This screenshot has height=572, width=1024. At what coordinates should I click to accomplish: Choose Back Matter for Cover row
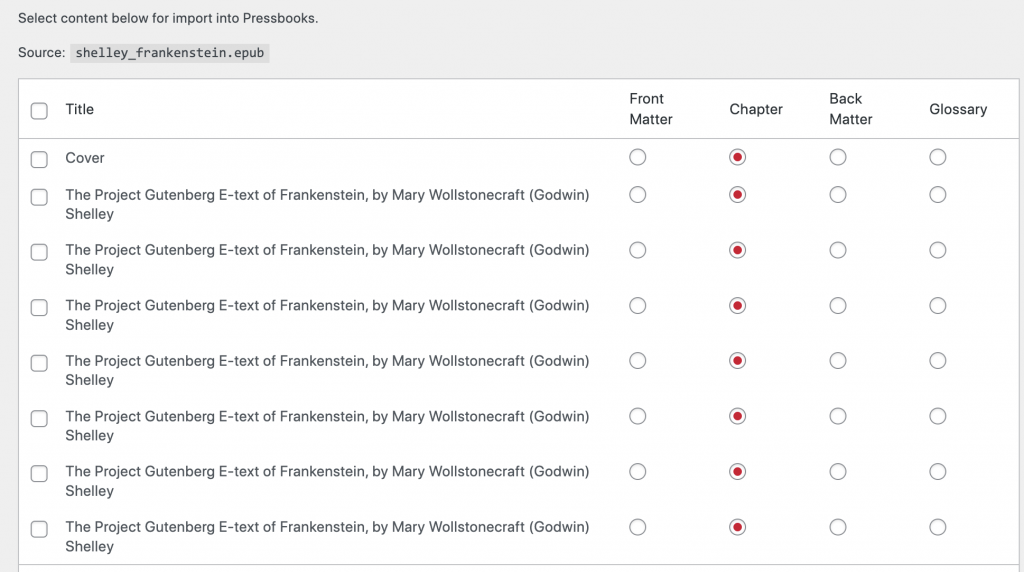[x=838, y=157]
